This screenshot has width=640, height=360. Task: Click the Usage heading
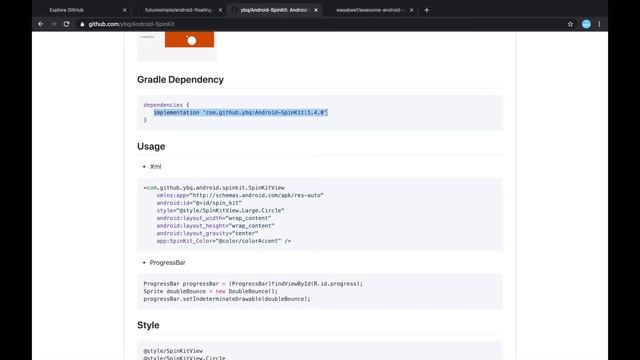pos(151,147)
